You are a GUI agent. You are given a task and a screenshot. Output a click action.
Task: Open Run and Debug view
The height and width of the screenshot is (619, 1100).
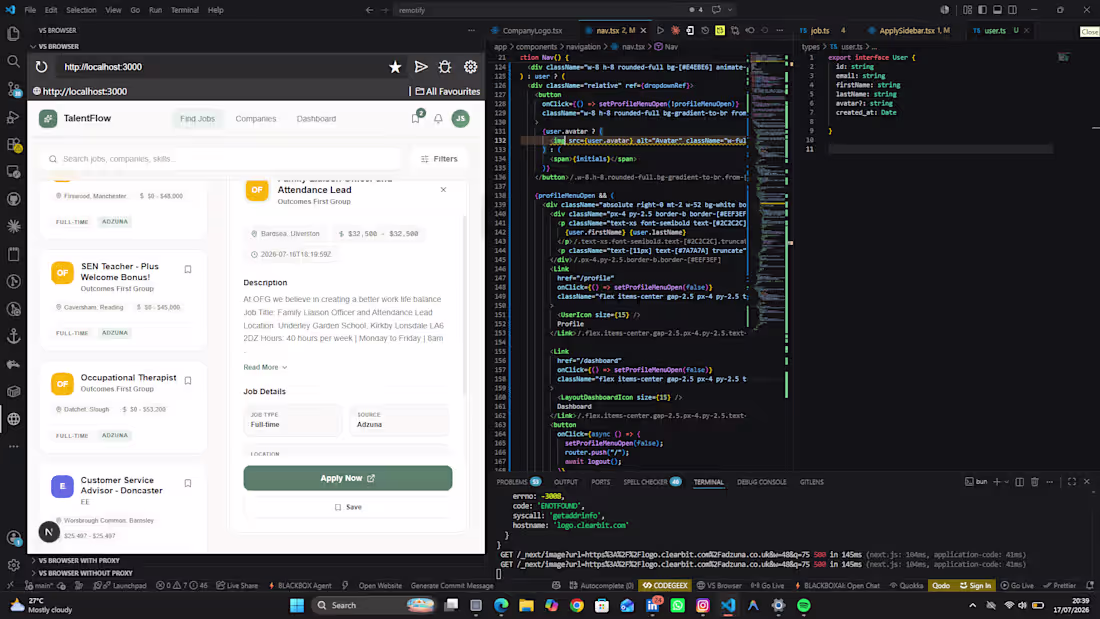[x=13, y=117]
